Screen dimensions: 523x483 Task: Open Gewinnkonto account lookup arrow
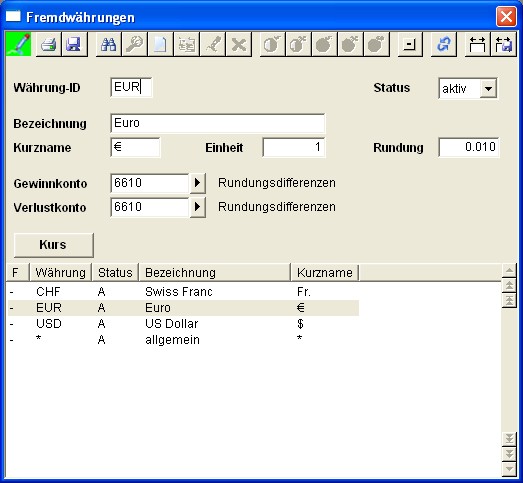(x=197, y=183)
